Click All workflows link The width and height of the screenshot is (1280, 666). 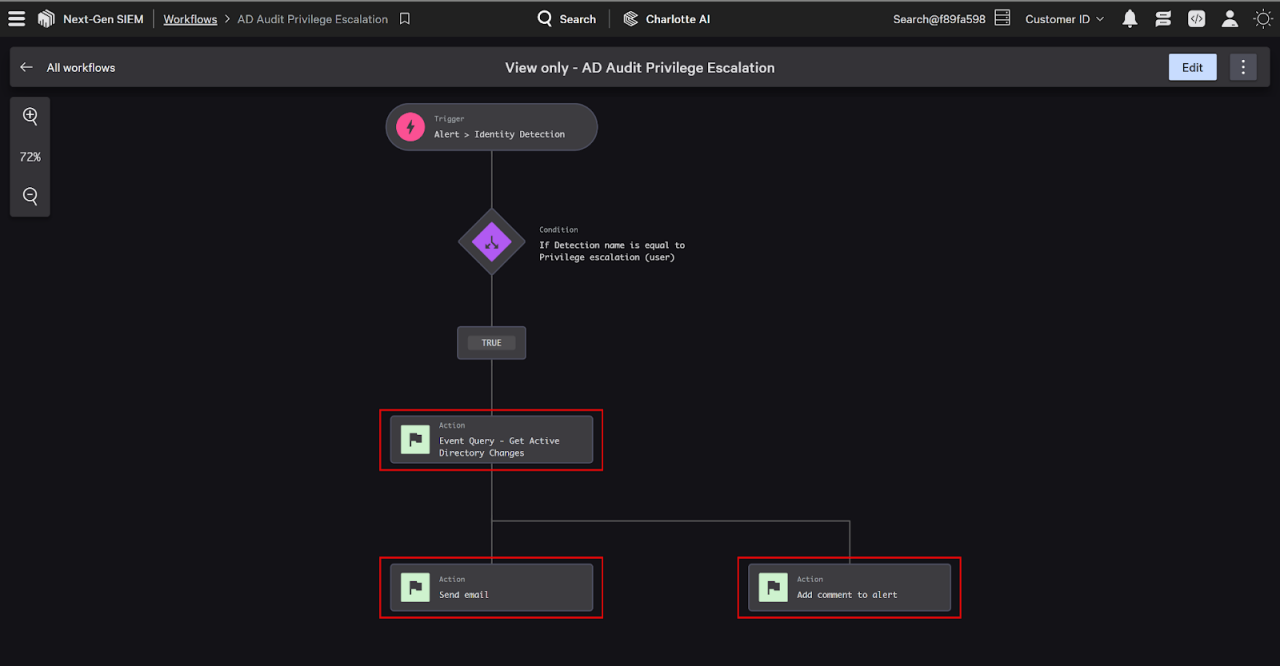(81, 68)
